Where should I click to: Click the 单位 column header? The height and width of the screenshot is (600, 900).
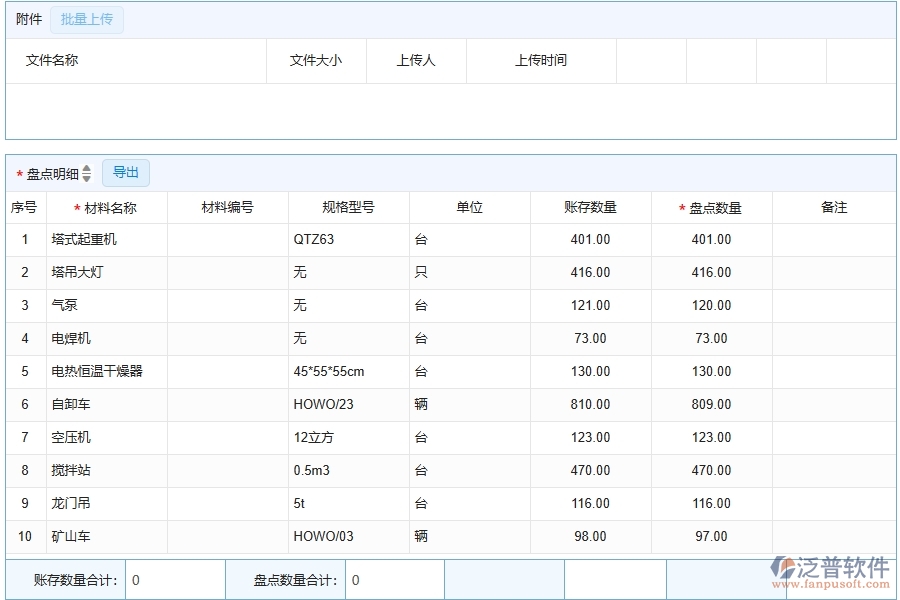click(470, 207)
